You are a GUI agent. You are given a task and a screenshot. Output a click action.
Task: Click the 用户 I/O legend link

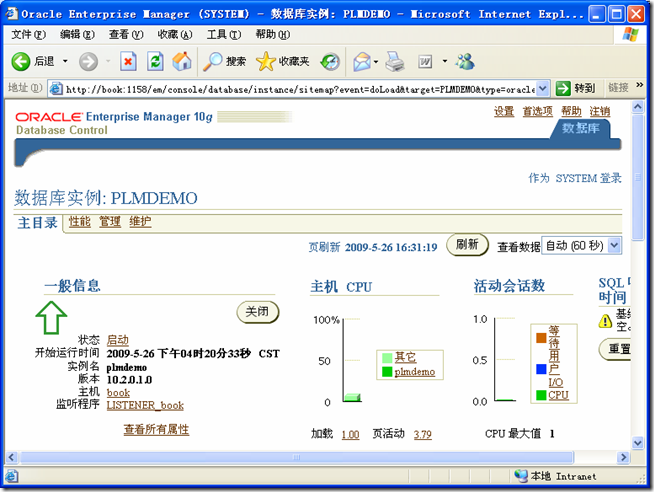555,369
